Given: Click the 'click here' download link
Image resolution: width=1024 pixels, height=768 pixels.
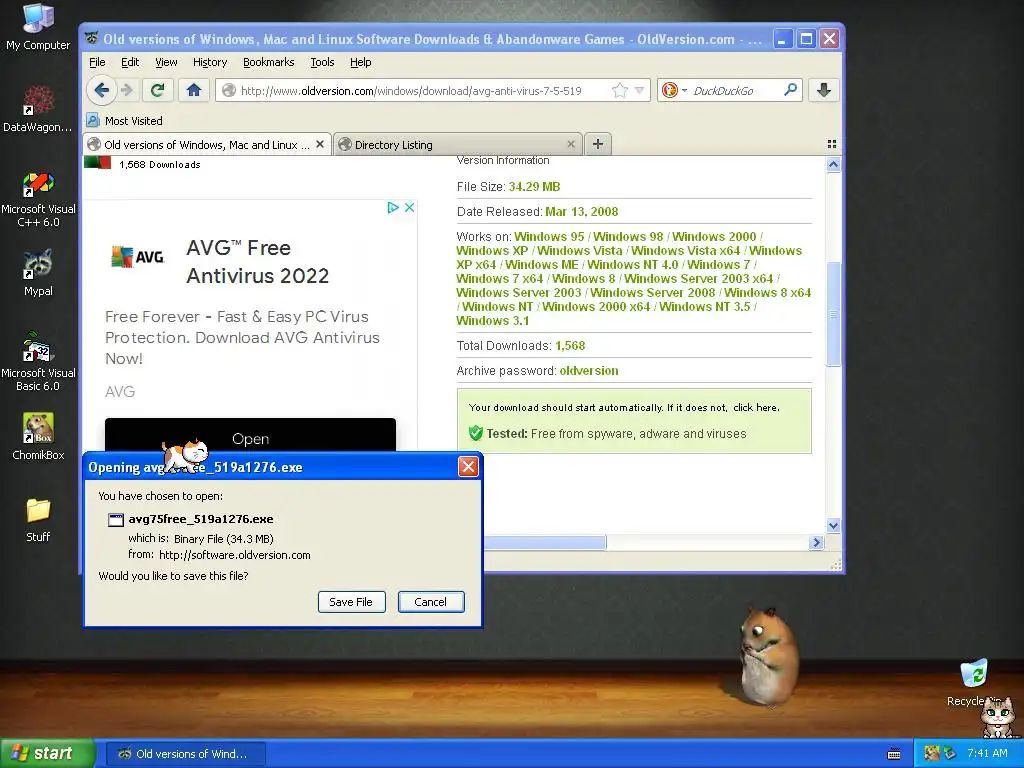Looking at the screenshot, I should tap(756, 408).
